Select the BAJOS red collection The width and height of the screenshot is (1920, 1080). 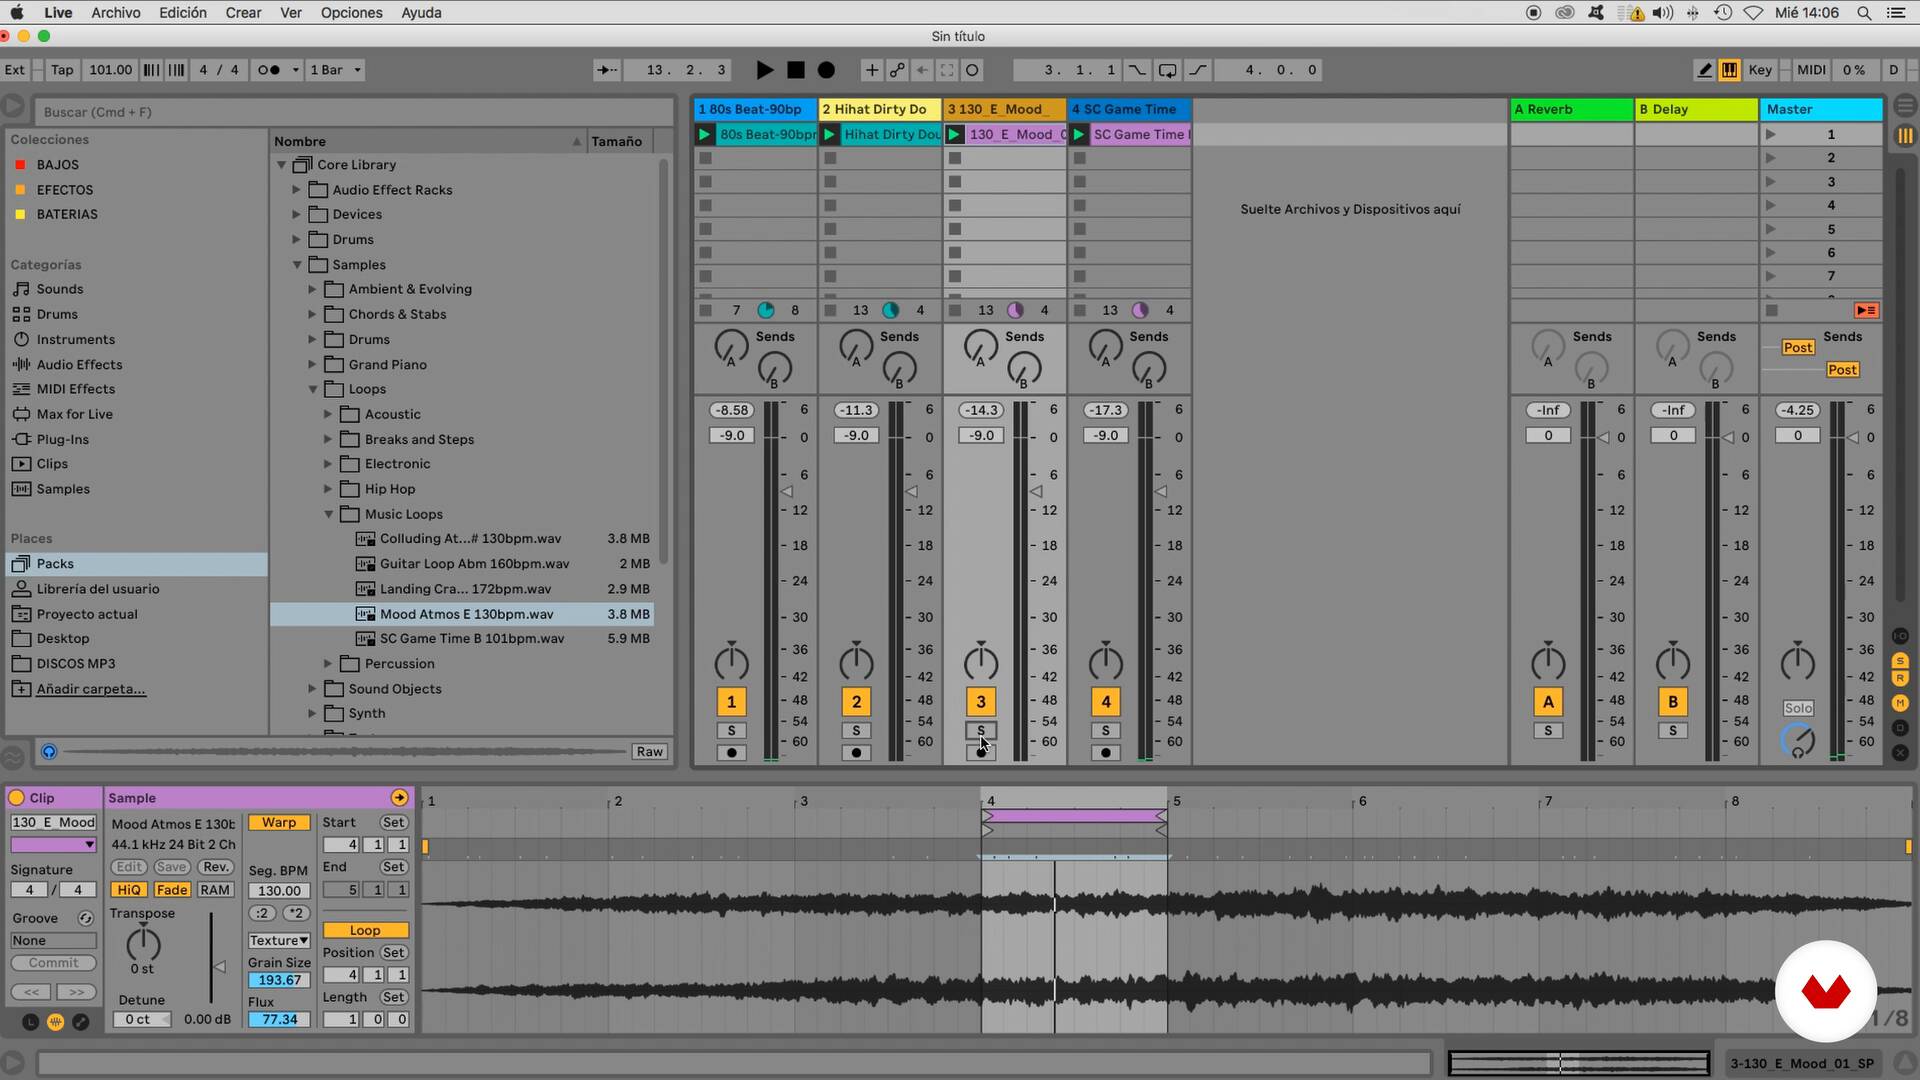[x=57, y=165]
